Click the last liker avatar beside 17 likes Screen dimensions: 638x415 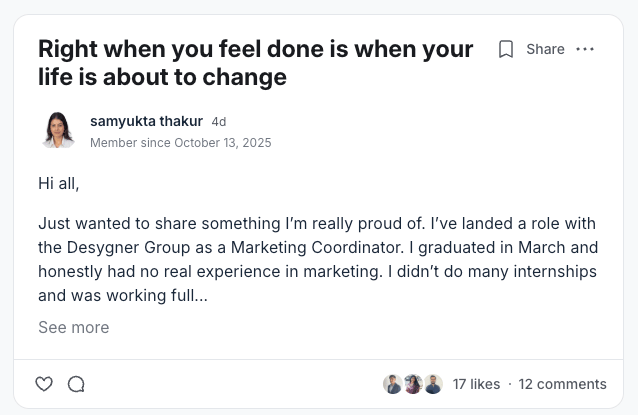click(x=433, y=384)
